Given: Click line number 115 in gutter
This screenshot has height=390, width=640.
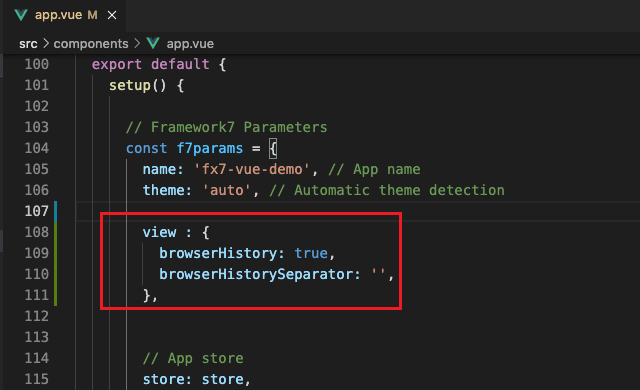Looking at the screenshot, I should pos(37,379).
